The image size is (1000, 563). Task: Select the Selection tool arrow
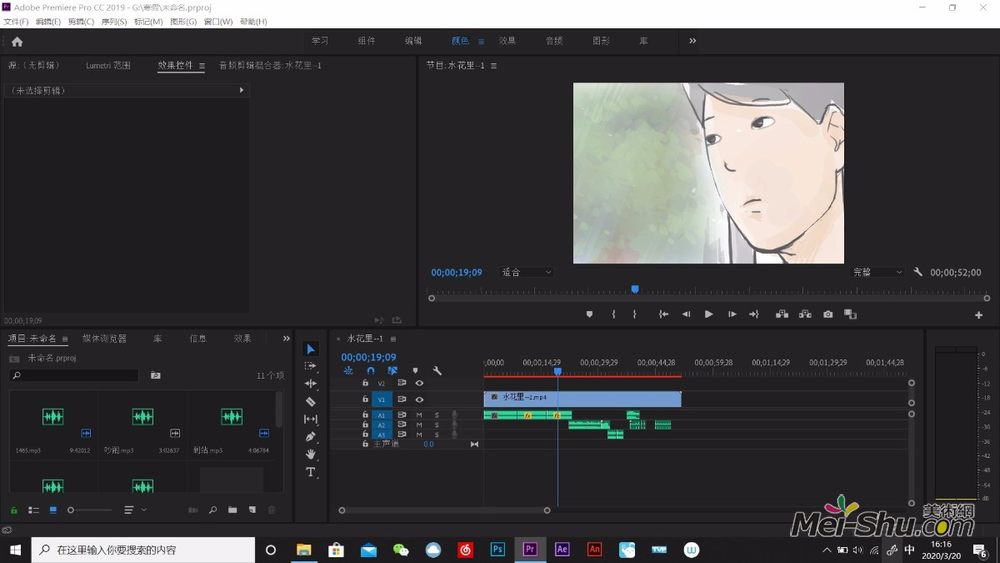click(x=311, y=349)
